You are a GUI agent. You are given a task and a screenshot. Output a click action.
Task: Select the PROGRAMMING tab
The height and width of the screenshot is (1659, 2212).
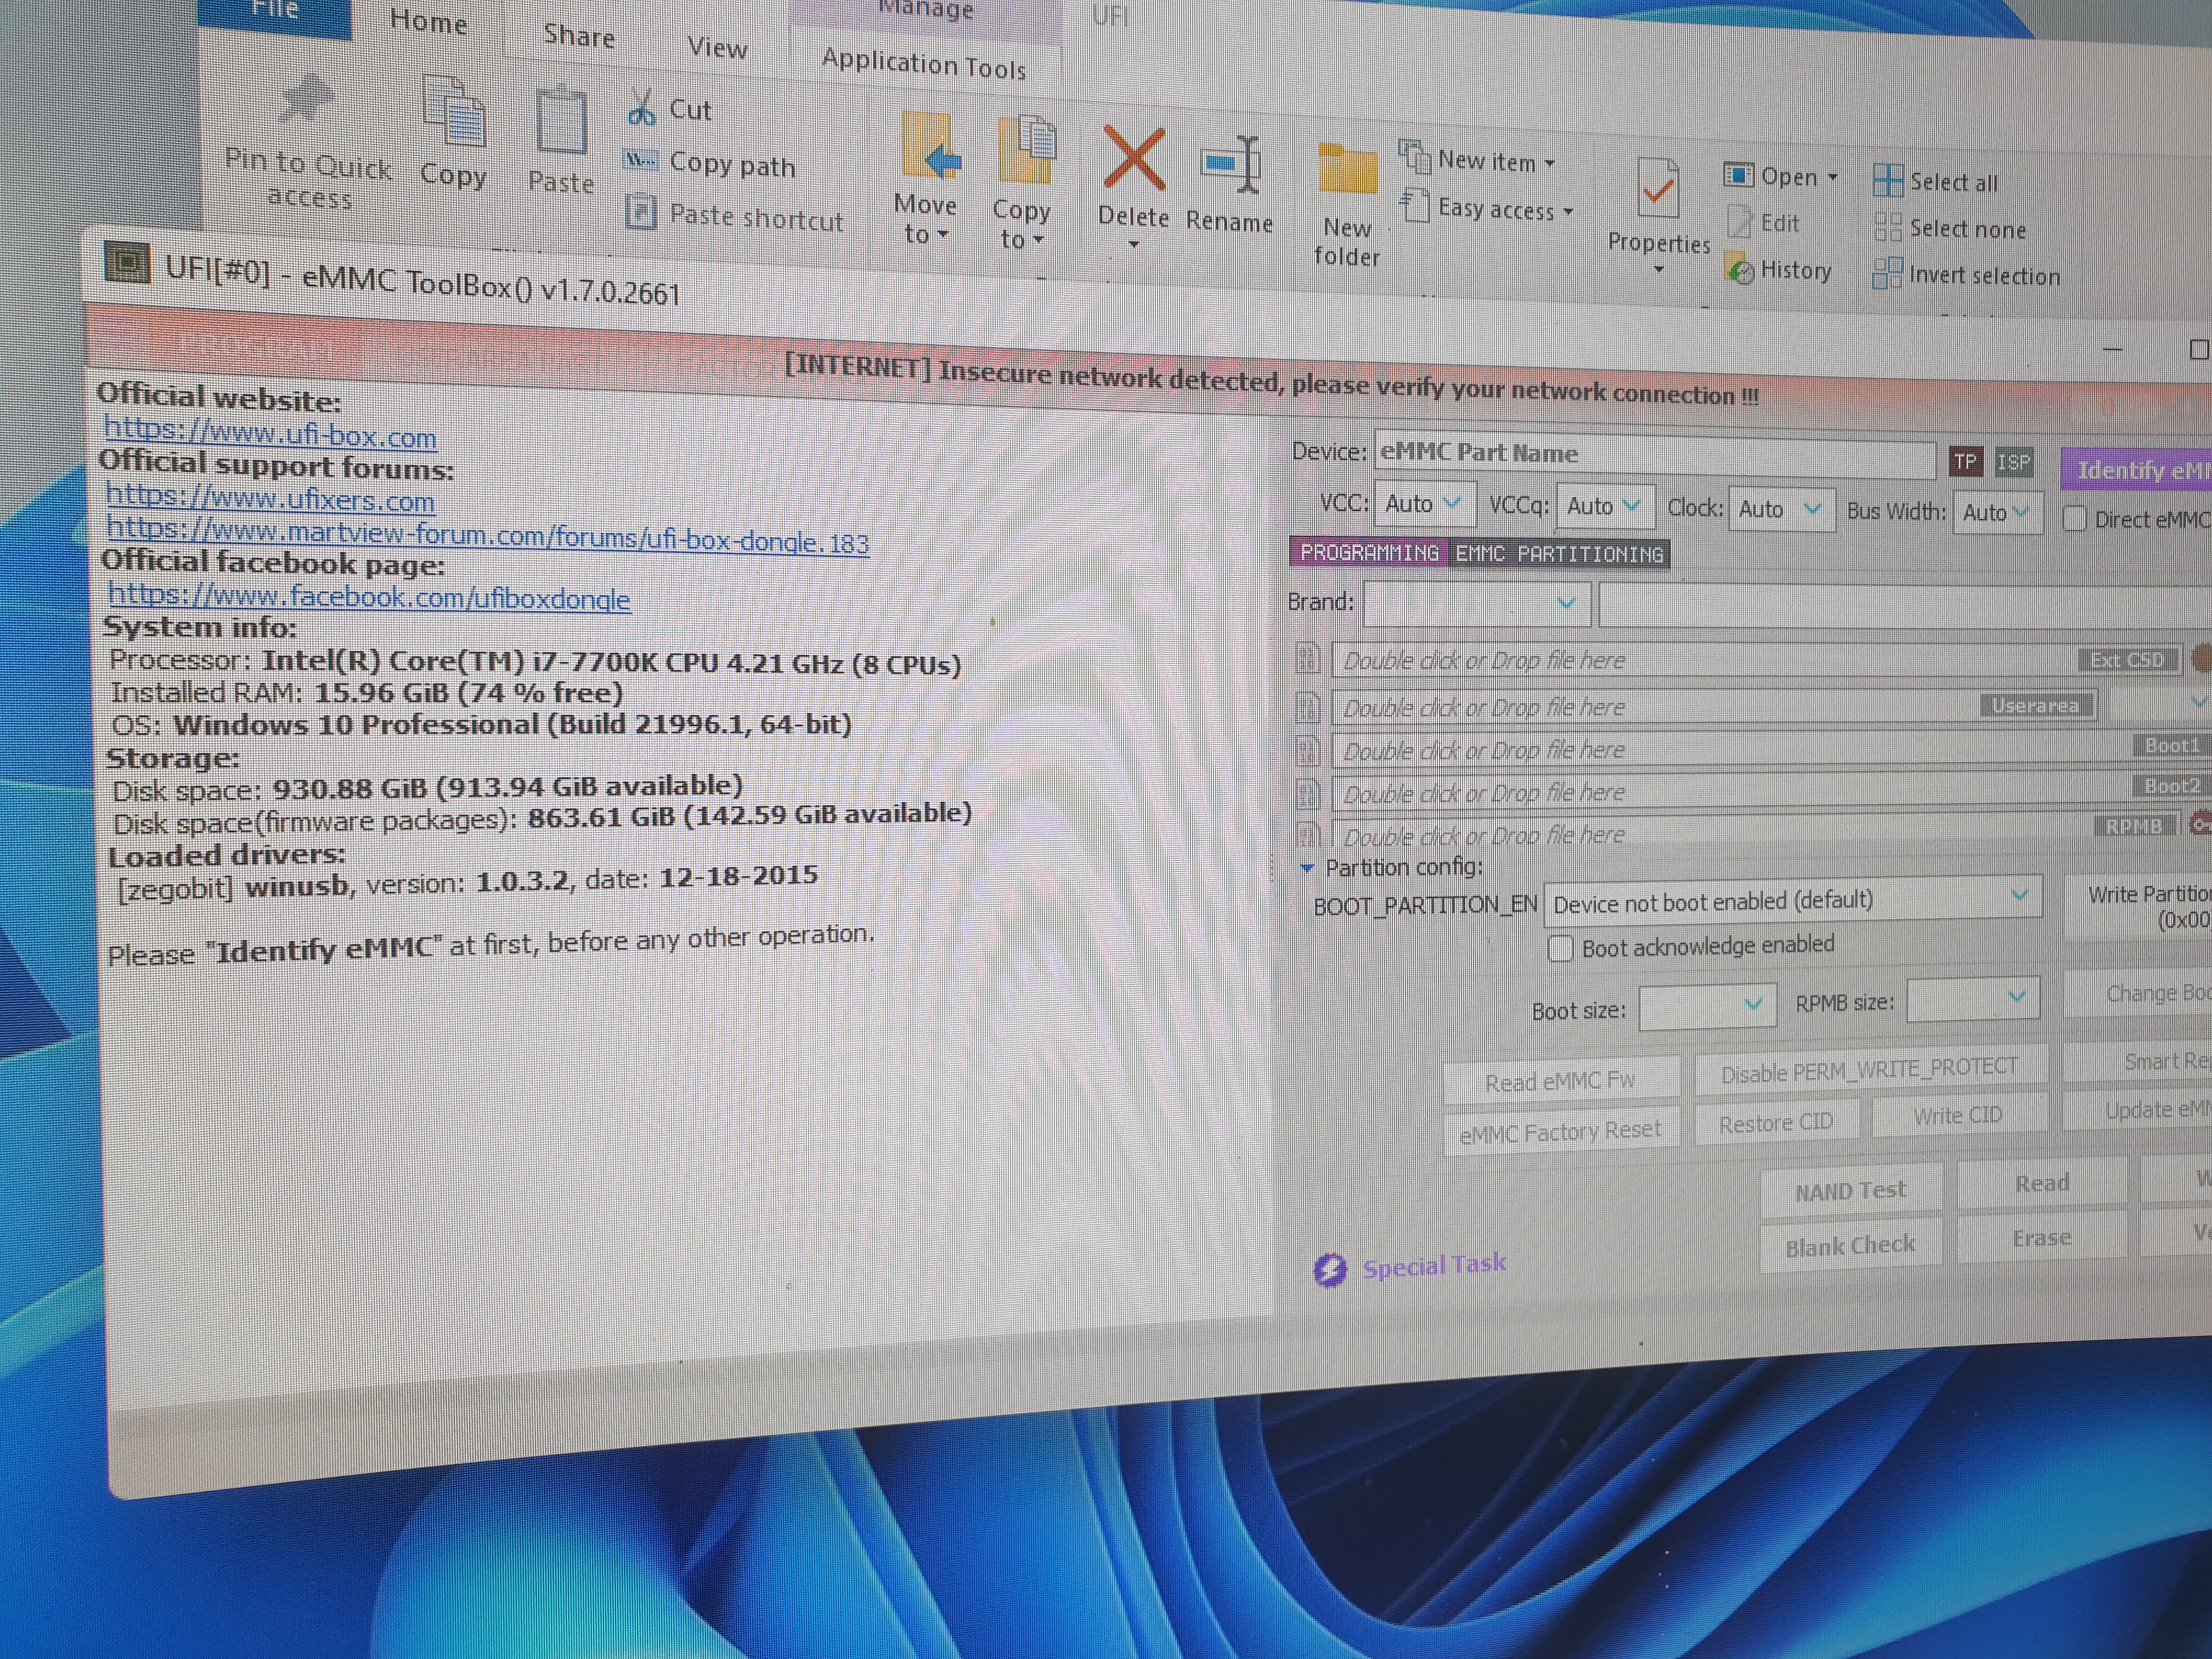pyautogui.click(x=1368, y=552)
